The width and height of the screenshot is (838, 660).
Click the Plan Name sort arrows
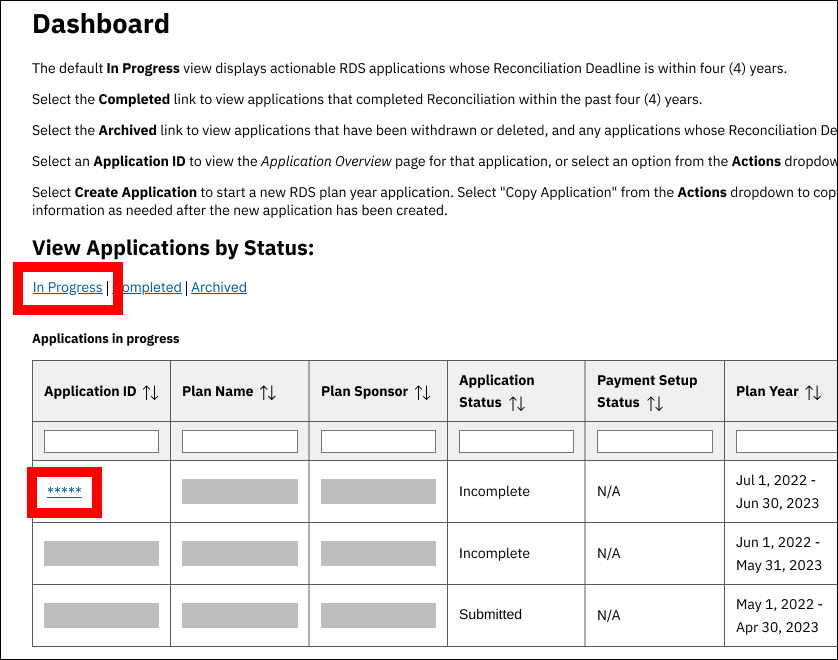268,392
